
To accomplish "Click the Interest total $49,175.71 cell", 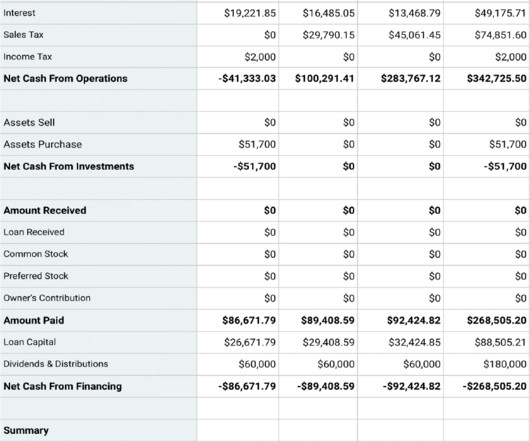I will click(x=500, y=13).
